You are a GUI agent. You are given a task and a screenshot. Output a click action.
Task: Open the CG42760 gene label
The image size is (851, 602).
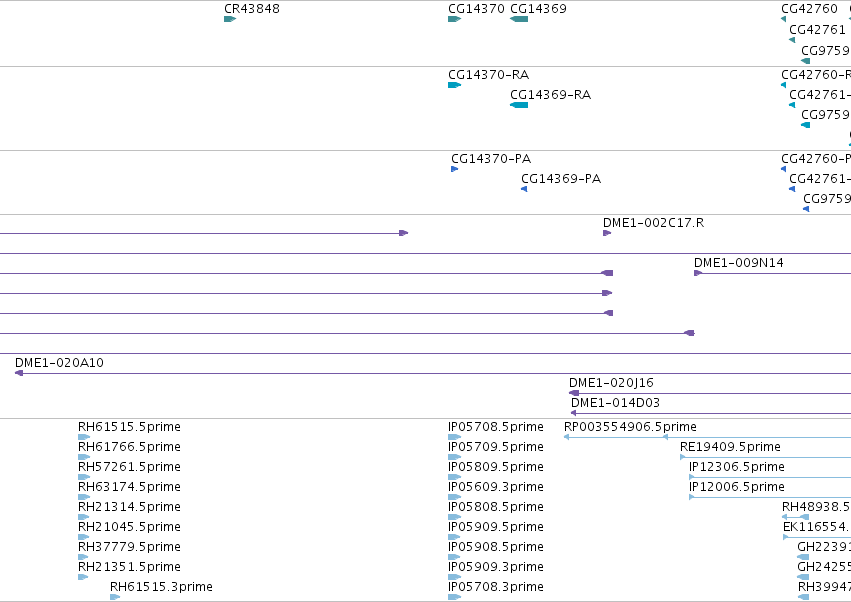point(809,9)
